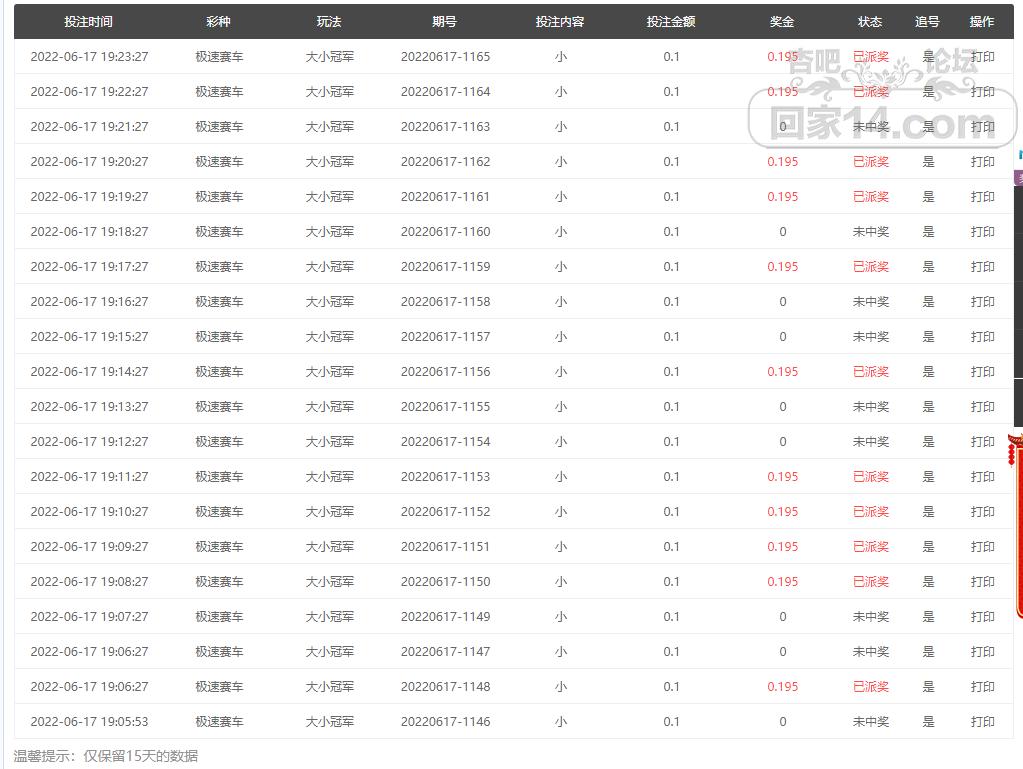This screenshot has height=769, width=1023.
Task: Click the 投注金额 column header
Action: coord(671,22)
